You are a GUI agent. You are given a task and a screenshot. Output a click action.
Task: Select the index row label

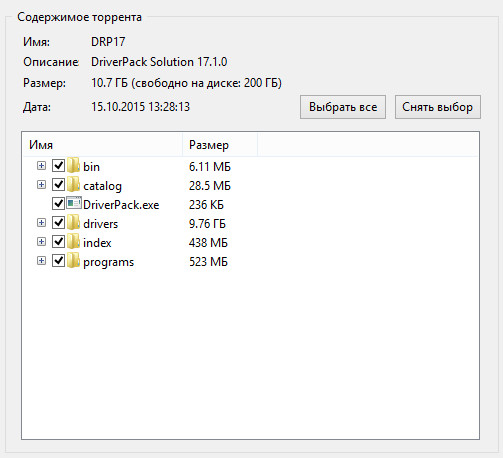97,243
